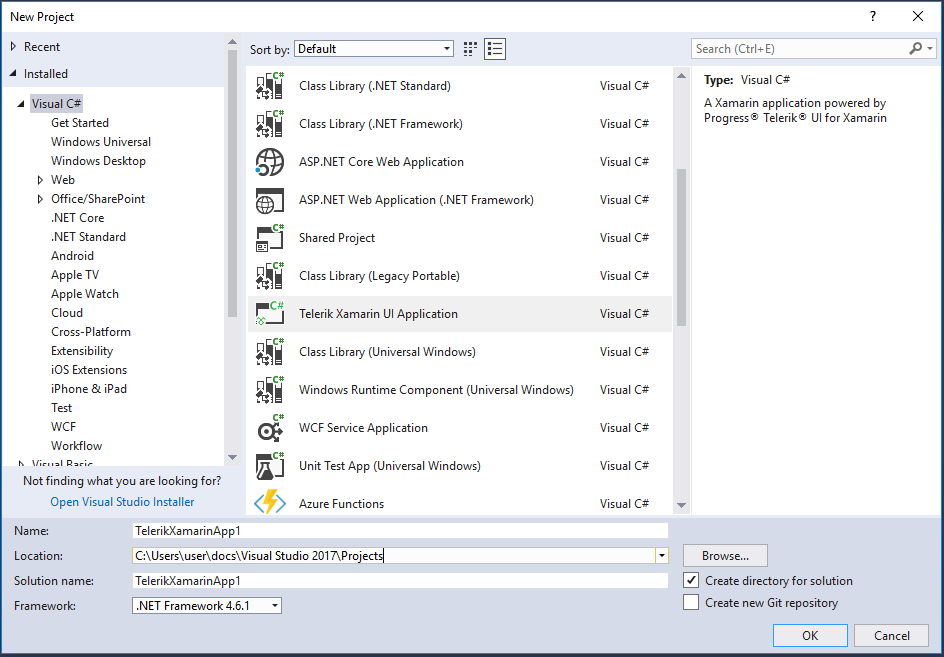This screenshot has width=944, height=657.
Task: Click the WCF Service Application gear icon
Action: pyautogui.click(x=270, y=428)
